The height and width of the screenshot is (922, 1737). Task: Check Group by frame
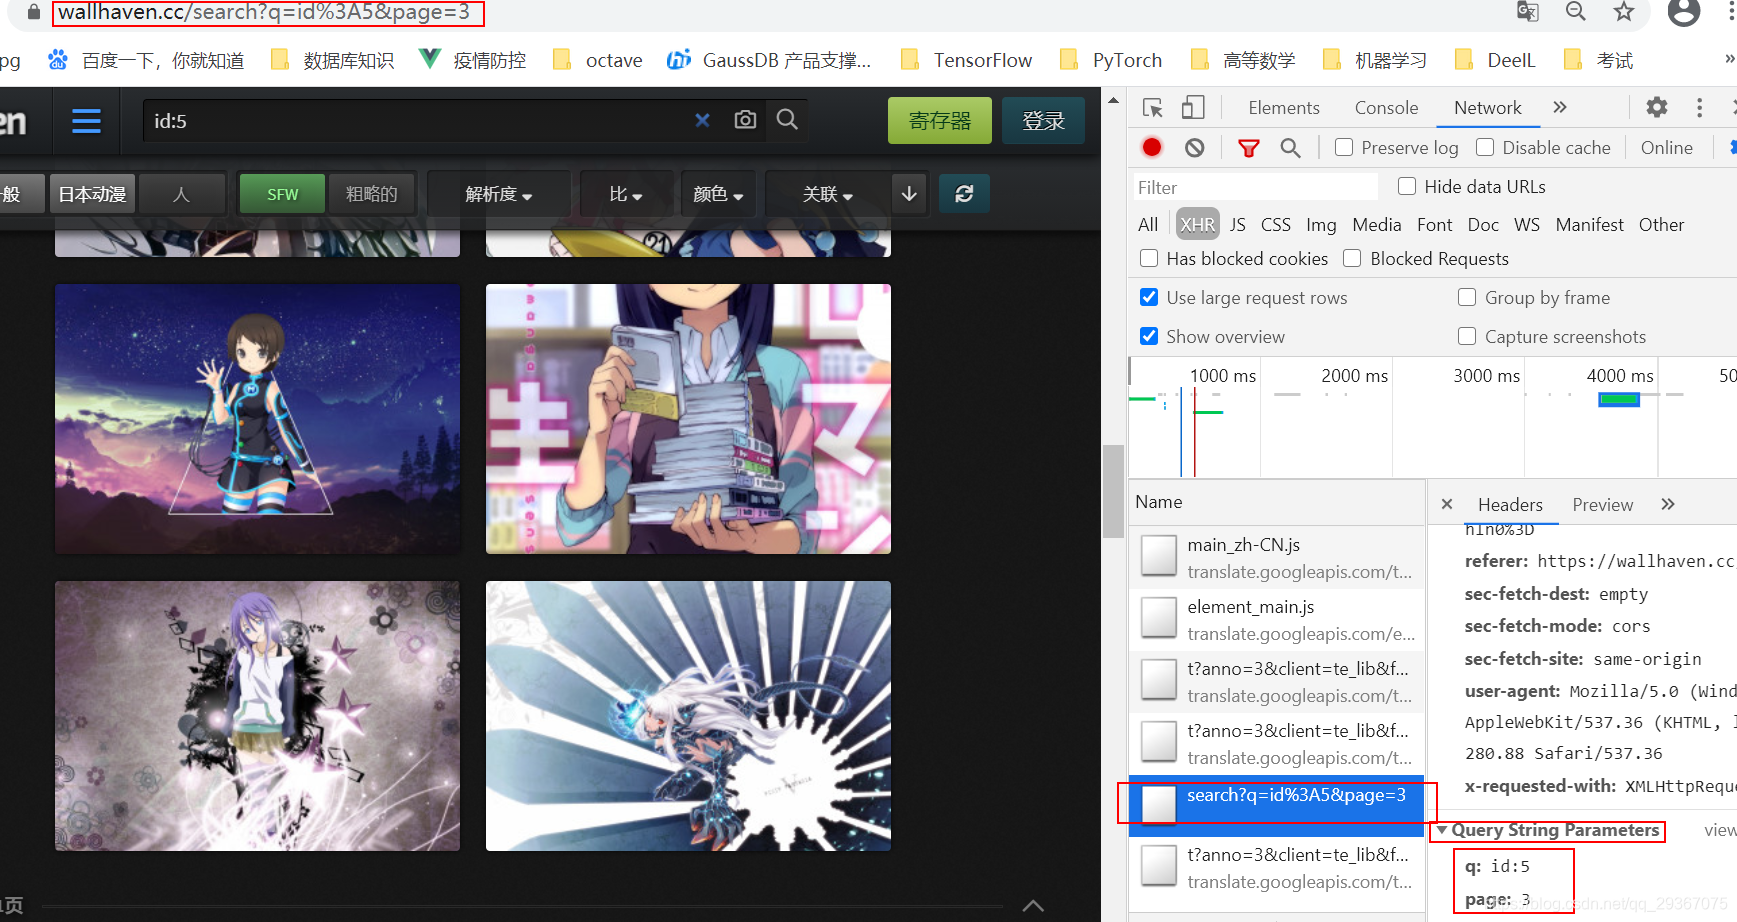pyautogui.click(x=1467, y=297)
